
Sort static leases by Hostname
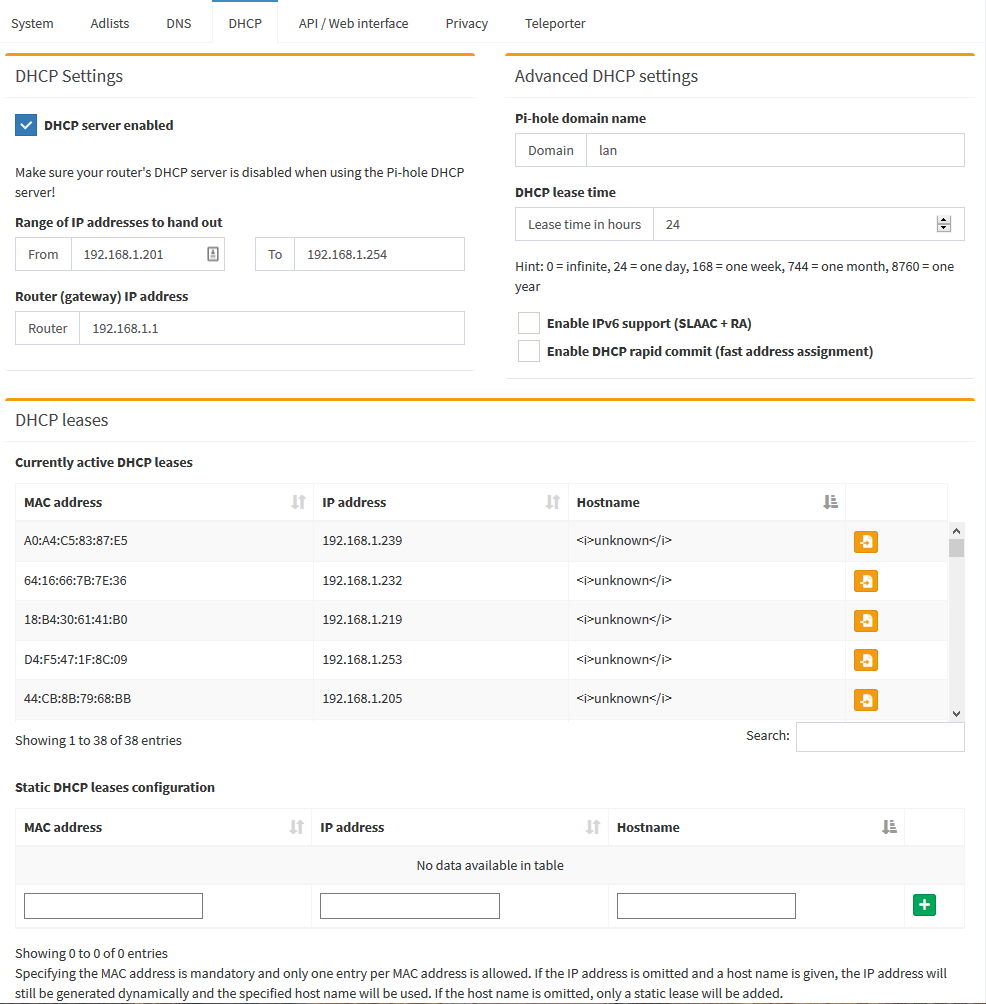[x=756, y=827]
